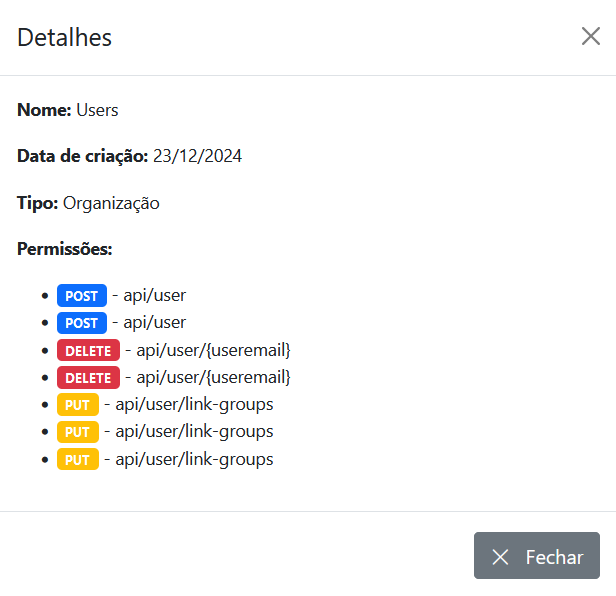Click the Fechar button

coord(536,556)
